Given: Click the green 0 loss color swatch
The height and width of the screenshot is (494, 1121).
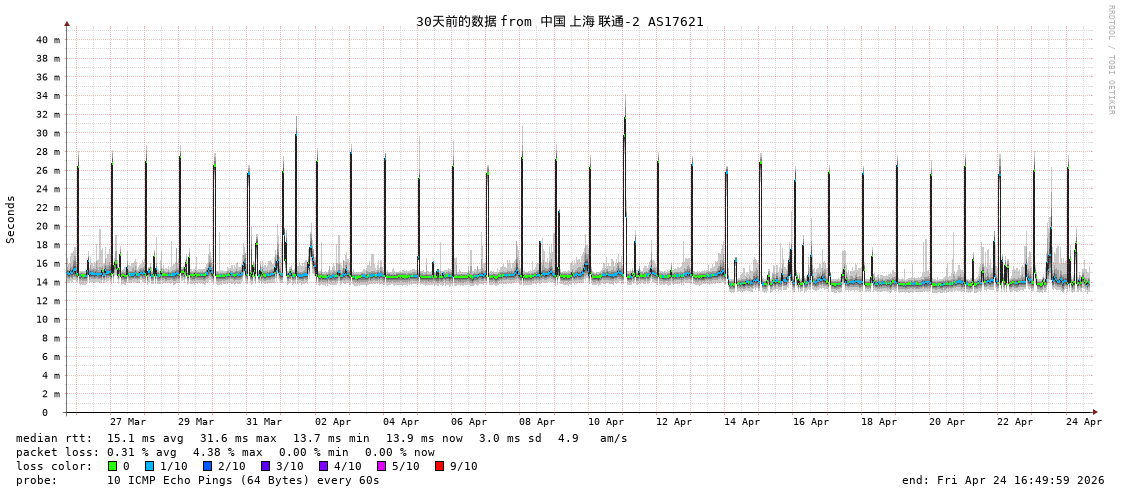Looking at the screenshot, I should [113, 466].
